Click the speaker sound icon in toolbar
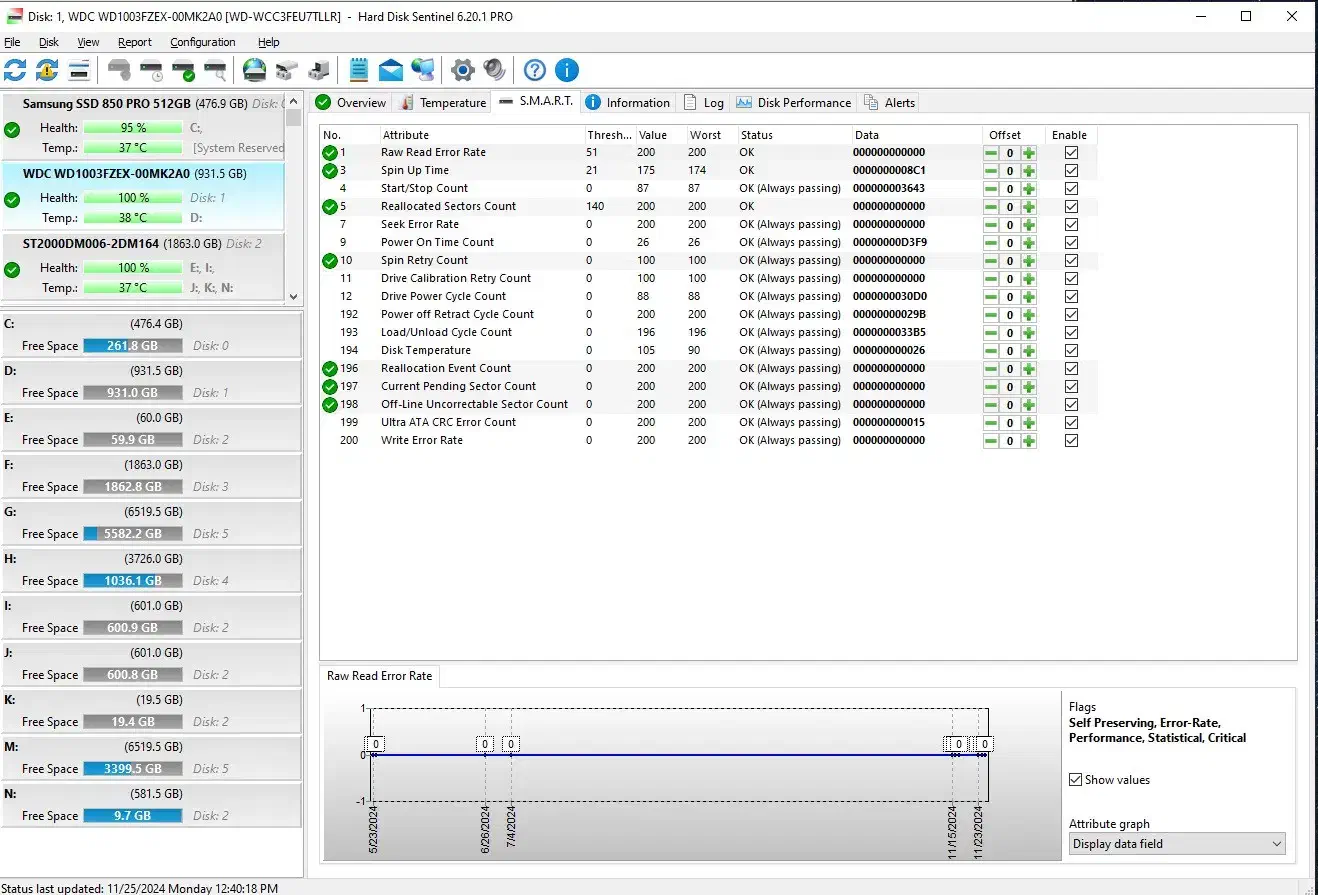The image size is (1318, 895). coord(494,70)
